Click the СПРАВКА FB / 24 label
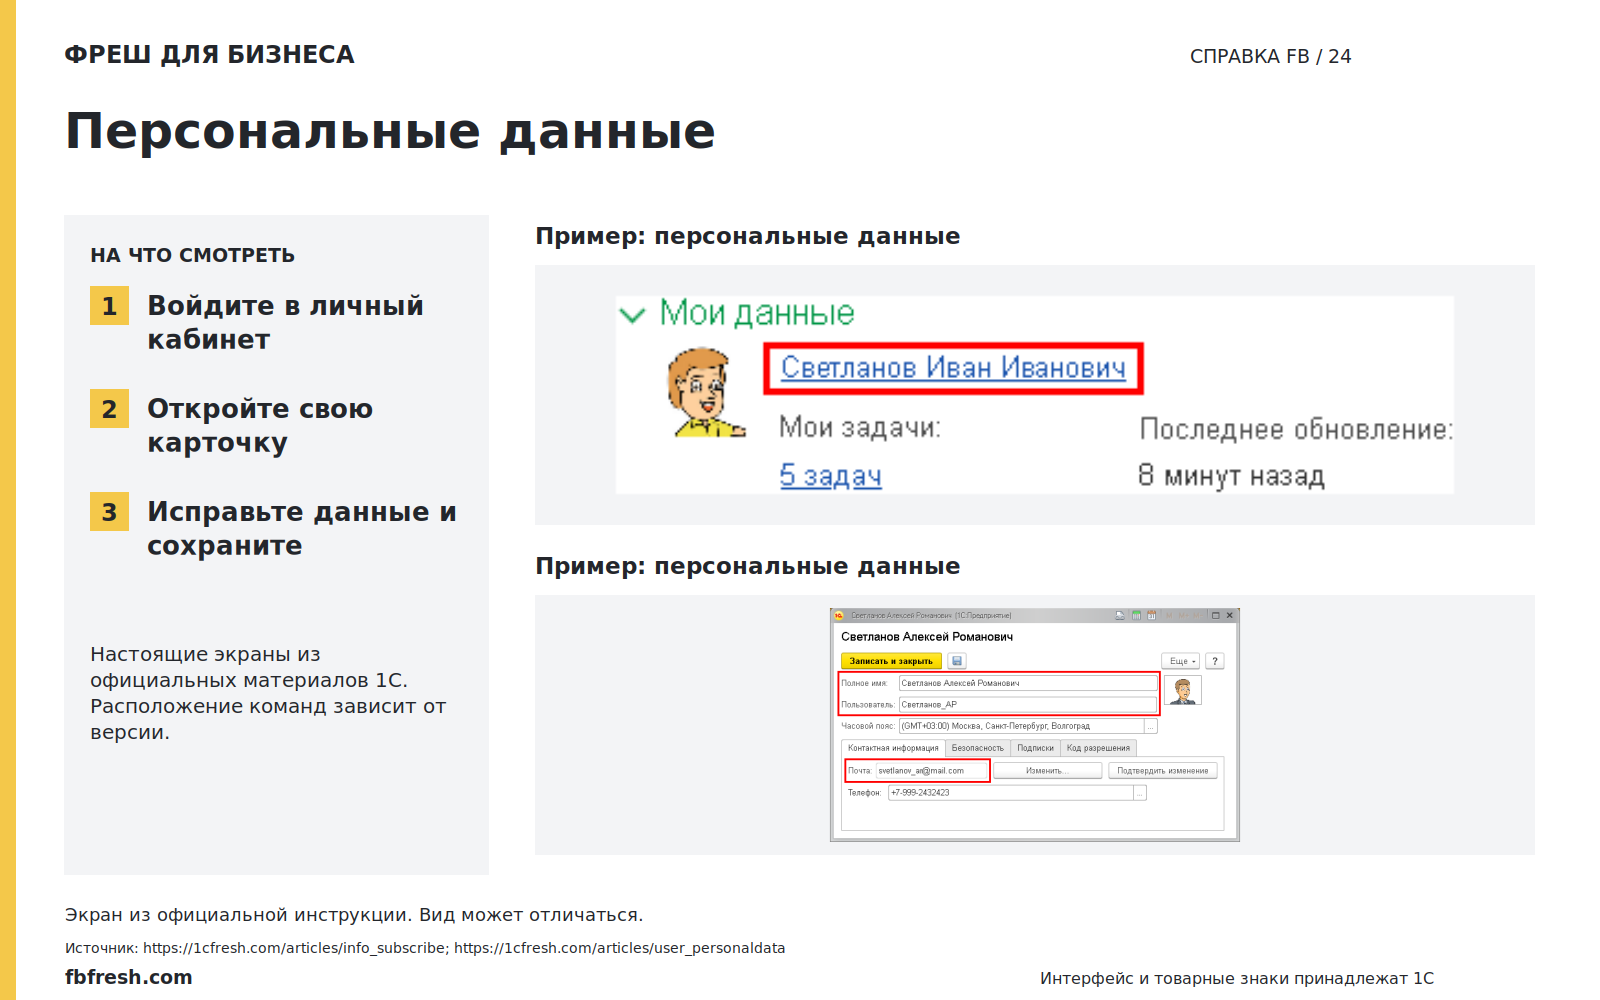The image size is (1600, 1000). click(1270, 56)
